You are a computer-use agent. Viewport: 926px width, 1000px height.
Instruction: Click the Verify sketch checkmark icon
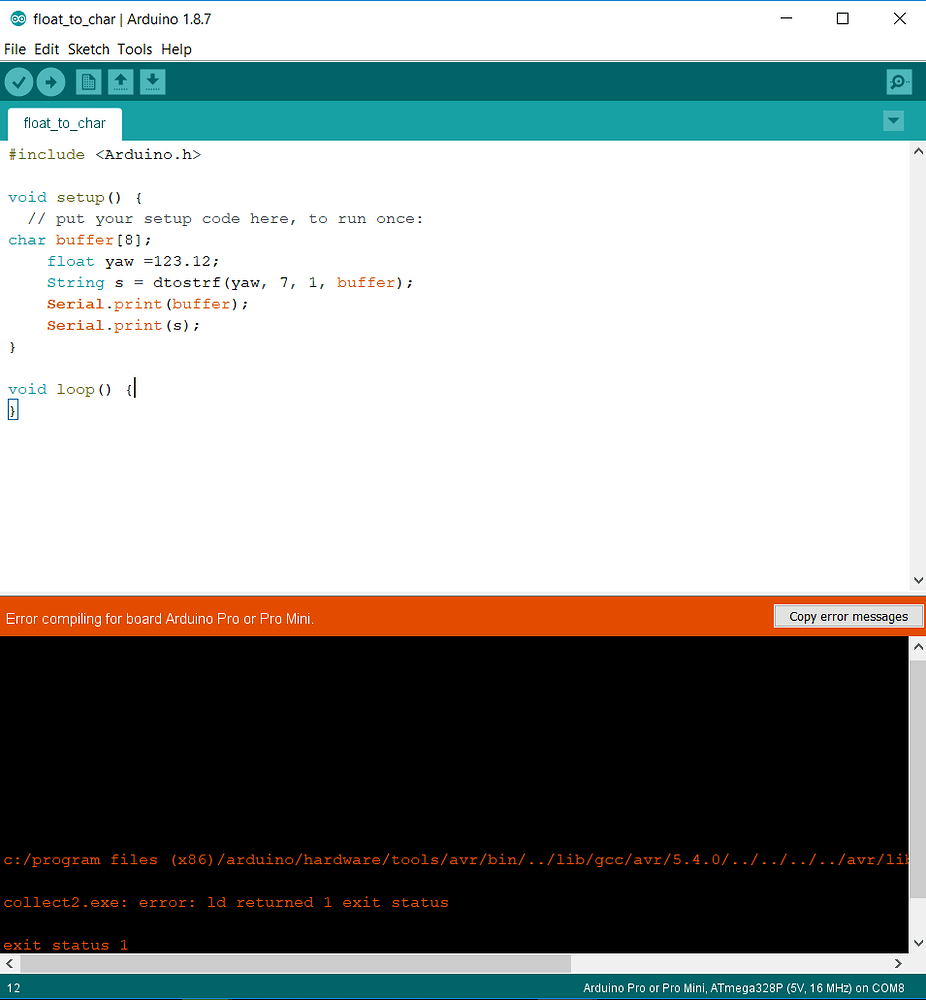(x=18, y=81)
